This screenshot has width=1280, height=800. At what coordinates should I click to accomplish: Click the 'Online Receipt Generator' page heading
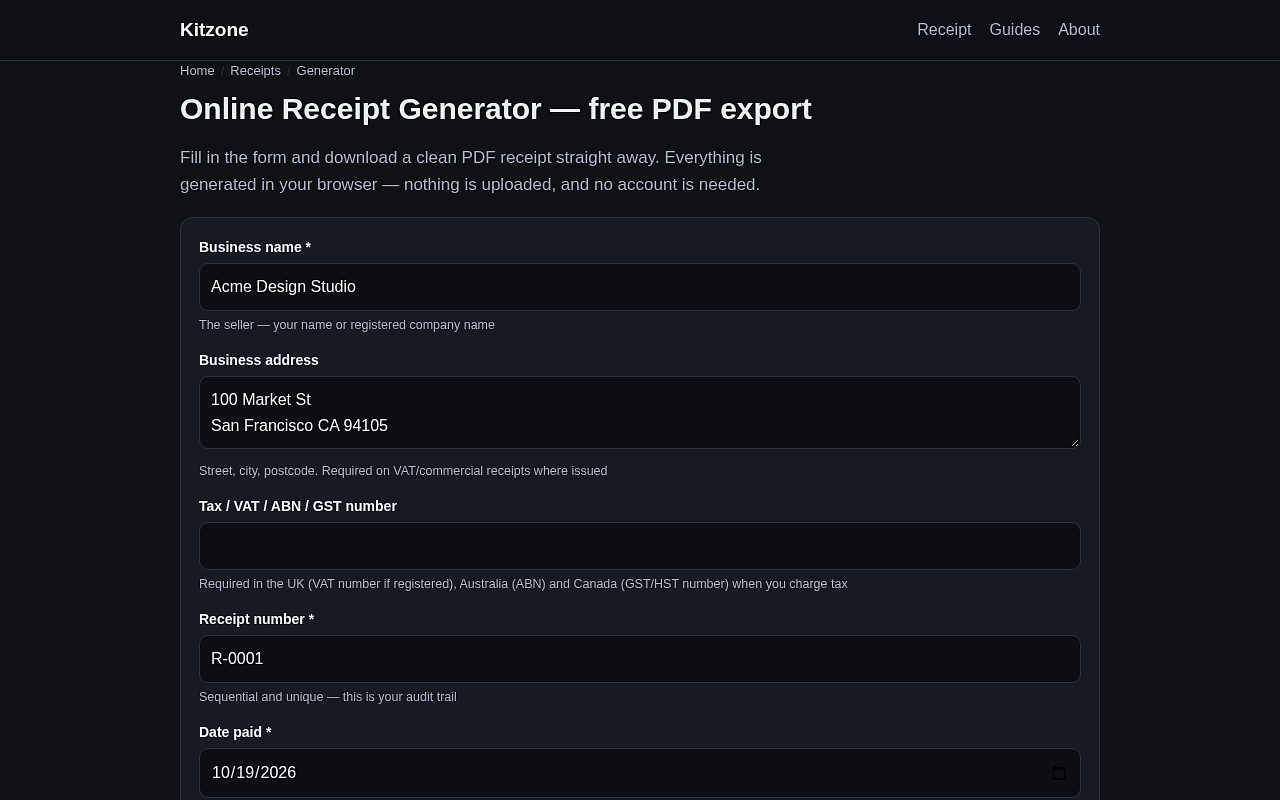496,109
